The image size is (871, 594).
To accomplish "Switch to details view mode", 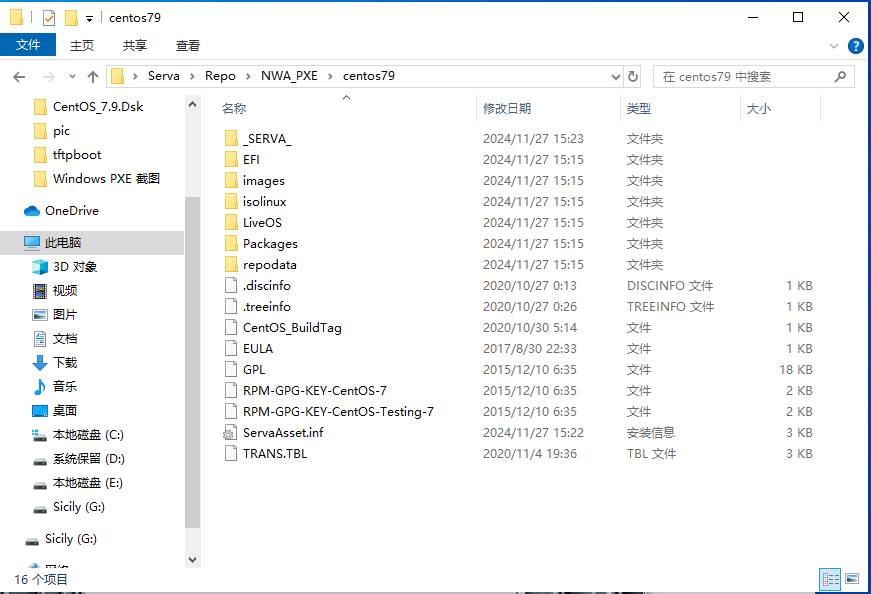I will (x=830, y=579).
